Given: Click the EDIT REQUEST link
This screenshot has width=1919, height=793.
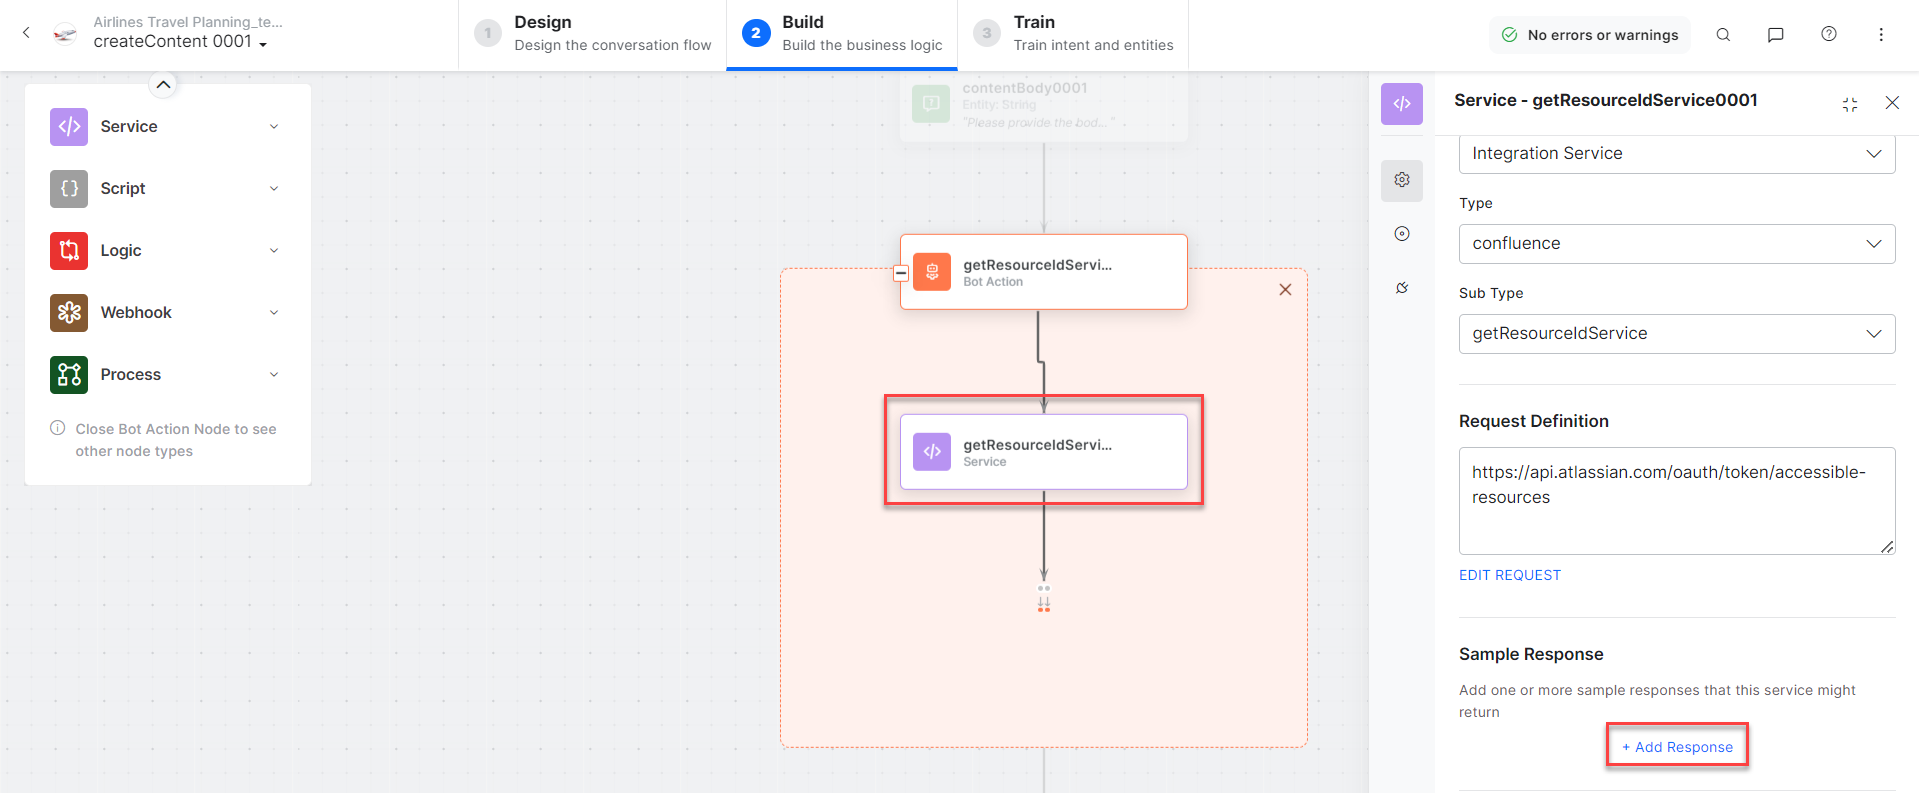Looking at the screenshot, I should 1509,575.
